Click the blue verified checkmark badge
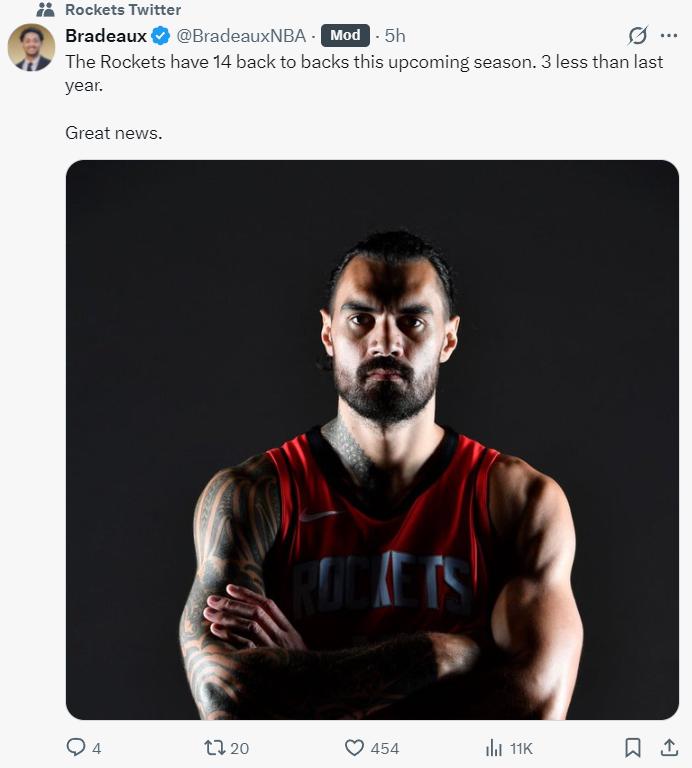This screenshot has width=692, height=768. (x=161, y=36)
